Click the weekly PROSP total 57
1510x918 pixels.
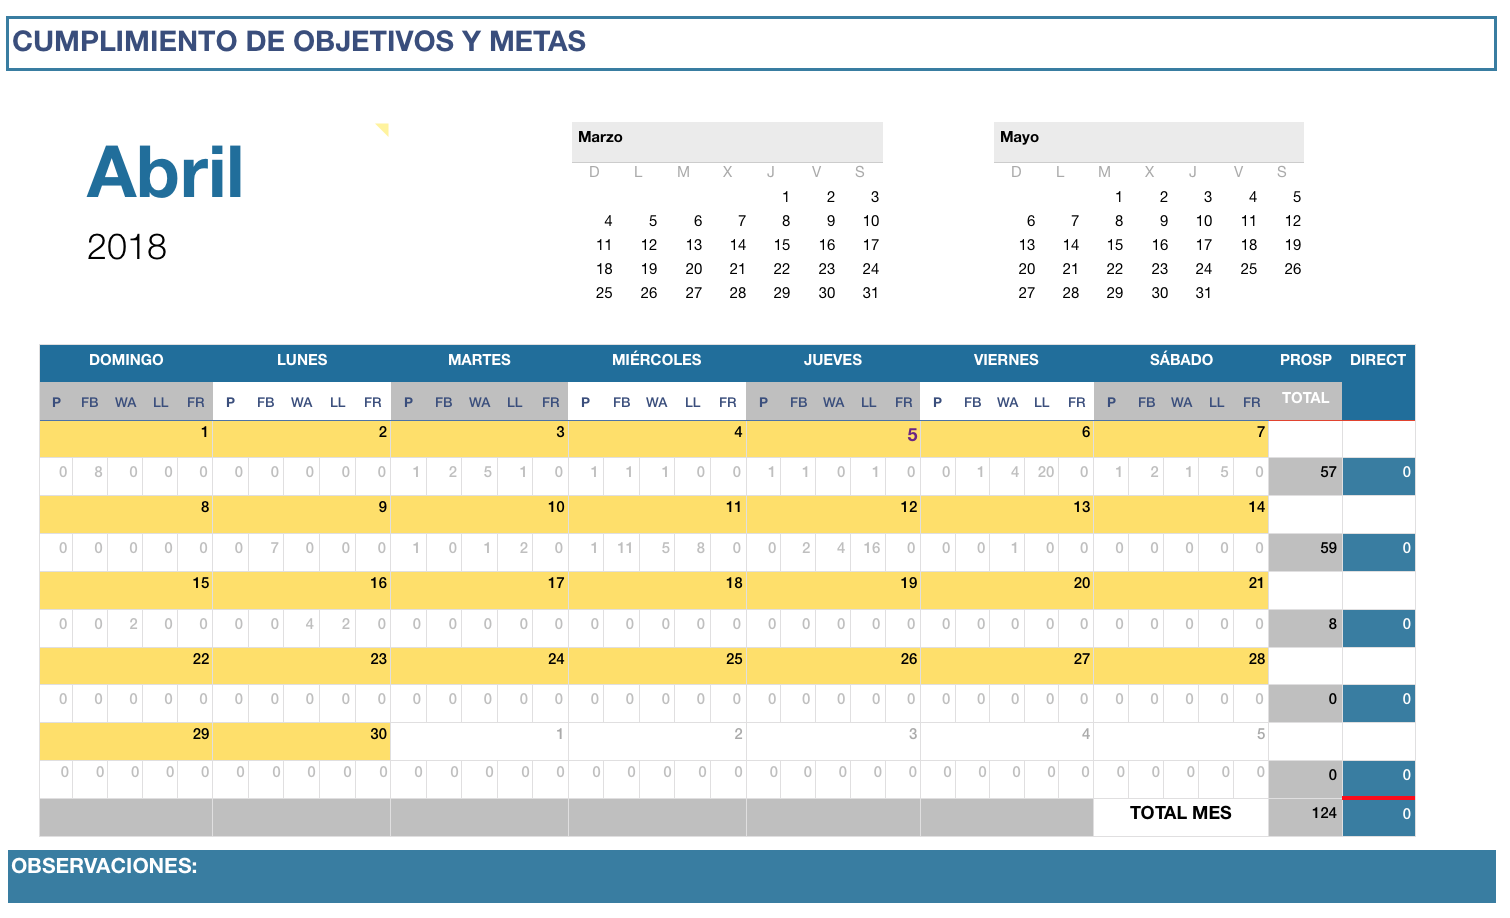click(1327, 472)
